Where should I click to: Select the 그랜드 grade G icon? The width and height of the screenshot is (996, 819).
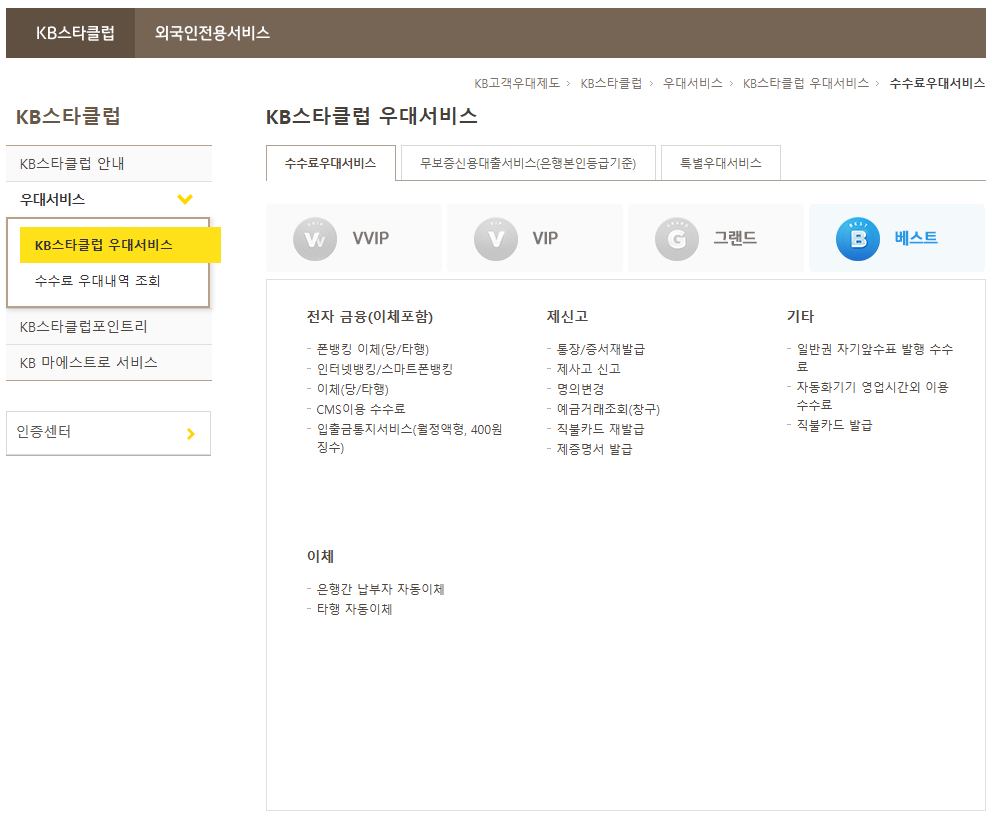pyautogui.click(x=676, y=239)
